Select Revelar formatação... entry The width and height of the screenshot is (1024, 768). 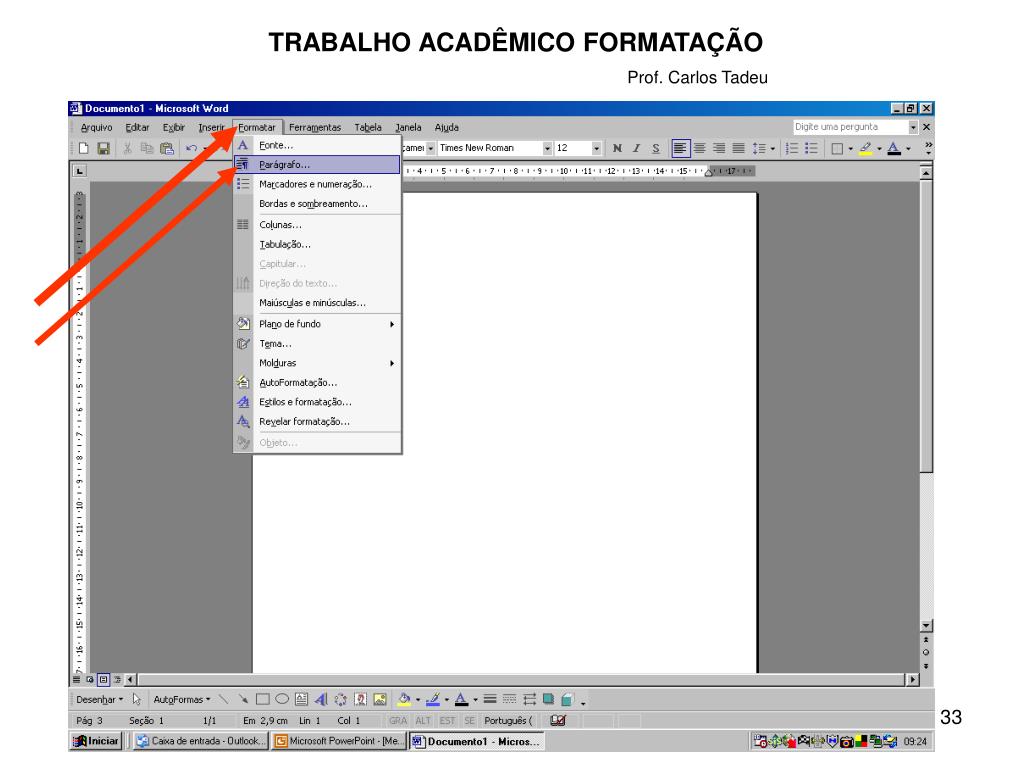click(317, 422)
